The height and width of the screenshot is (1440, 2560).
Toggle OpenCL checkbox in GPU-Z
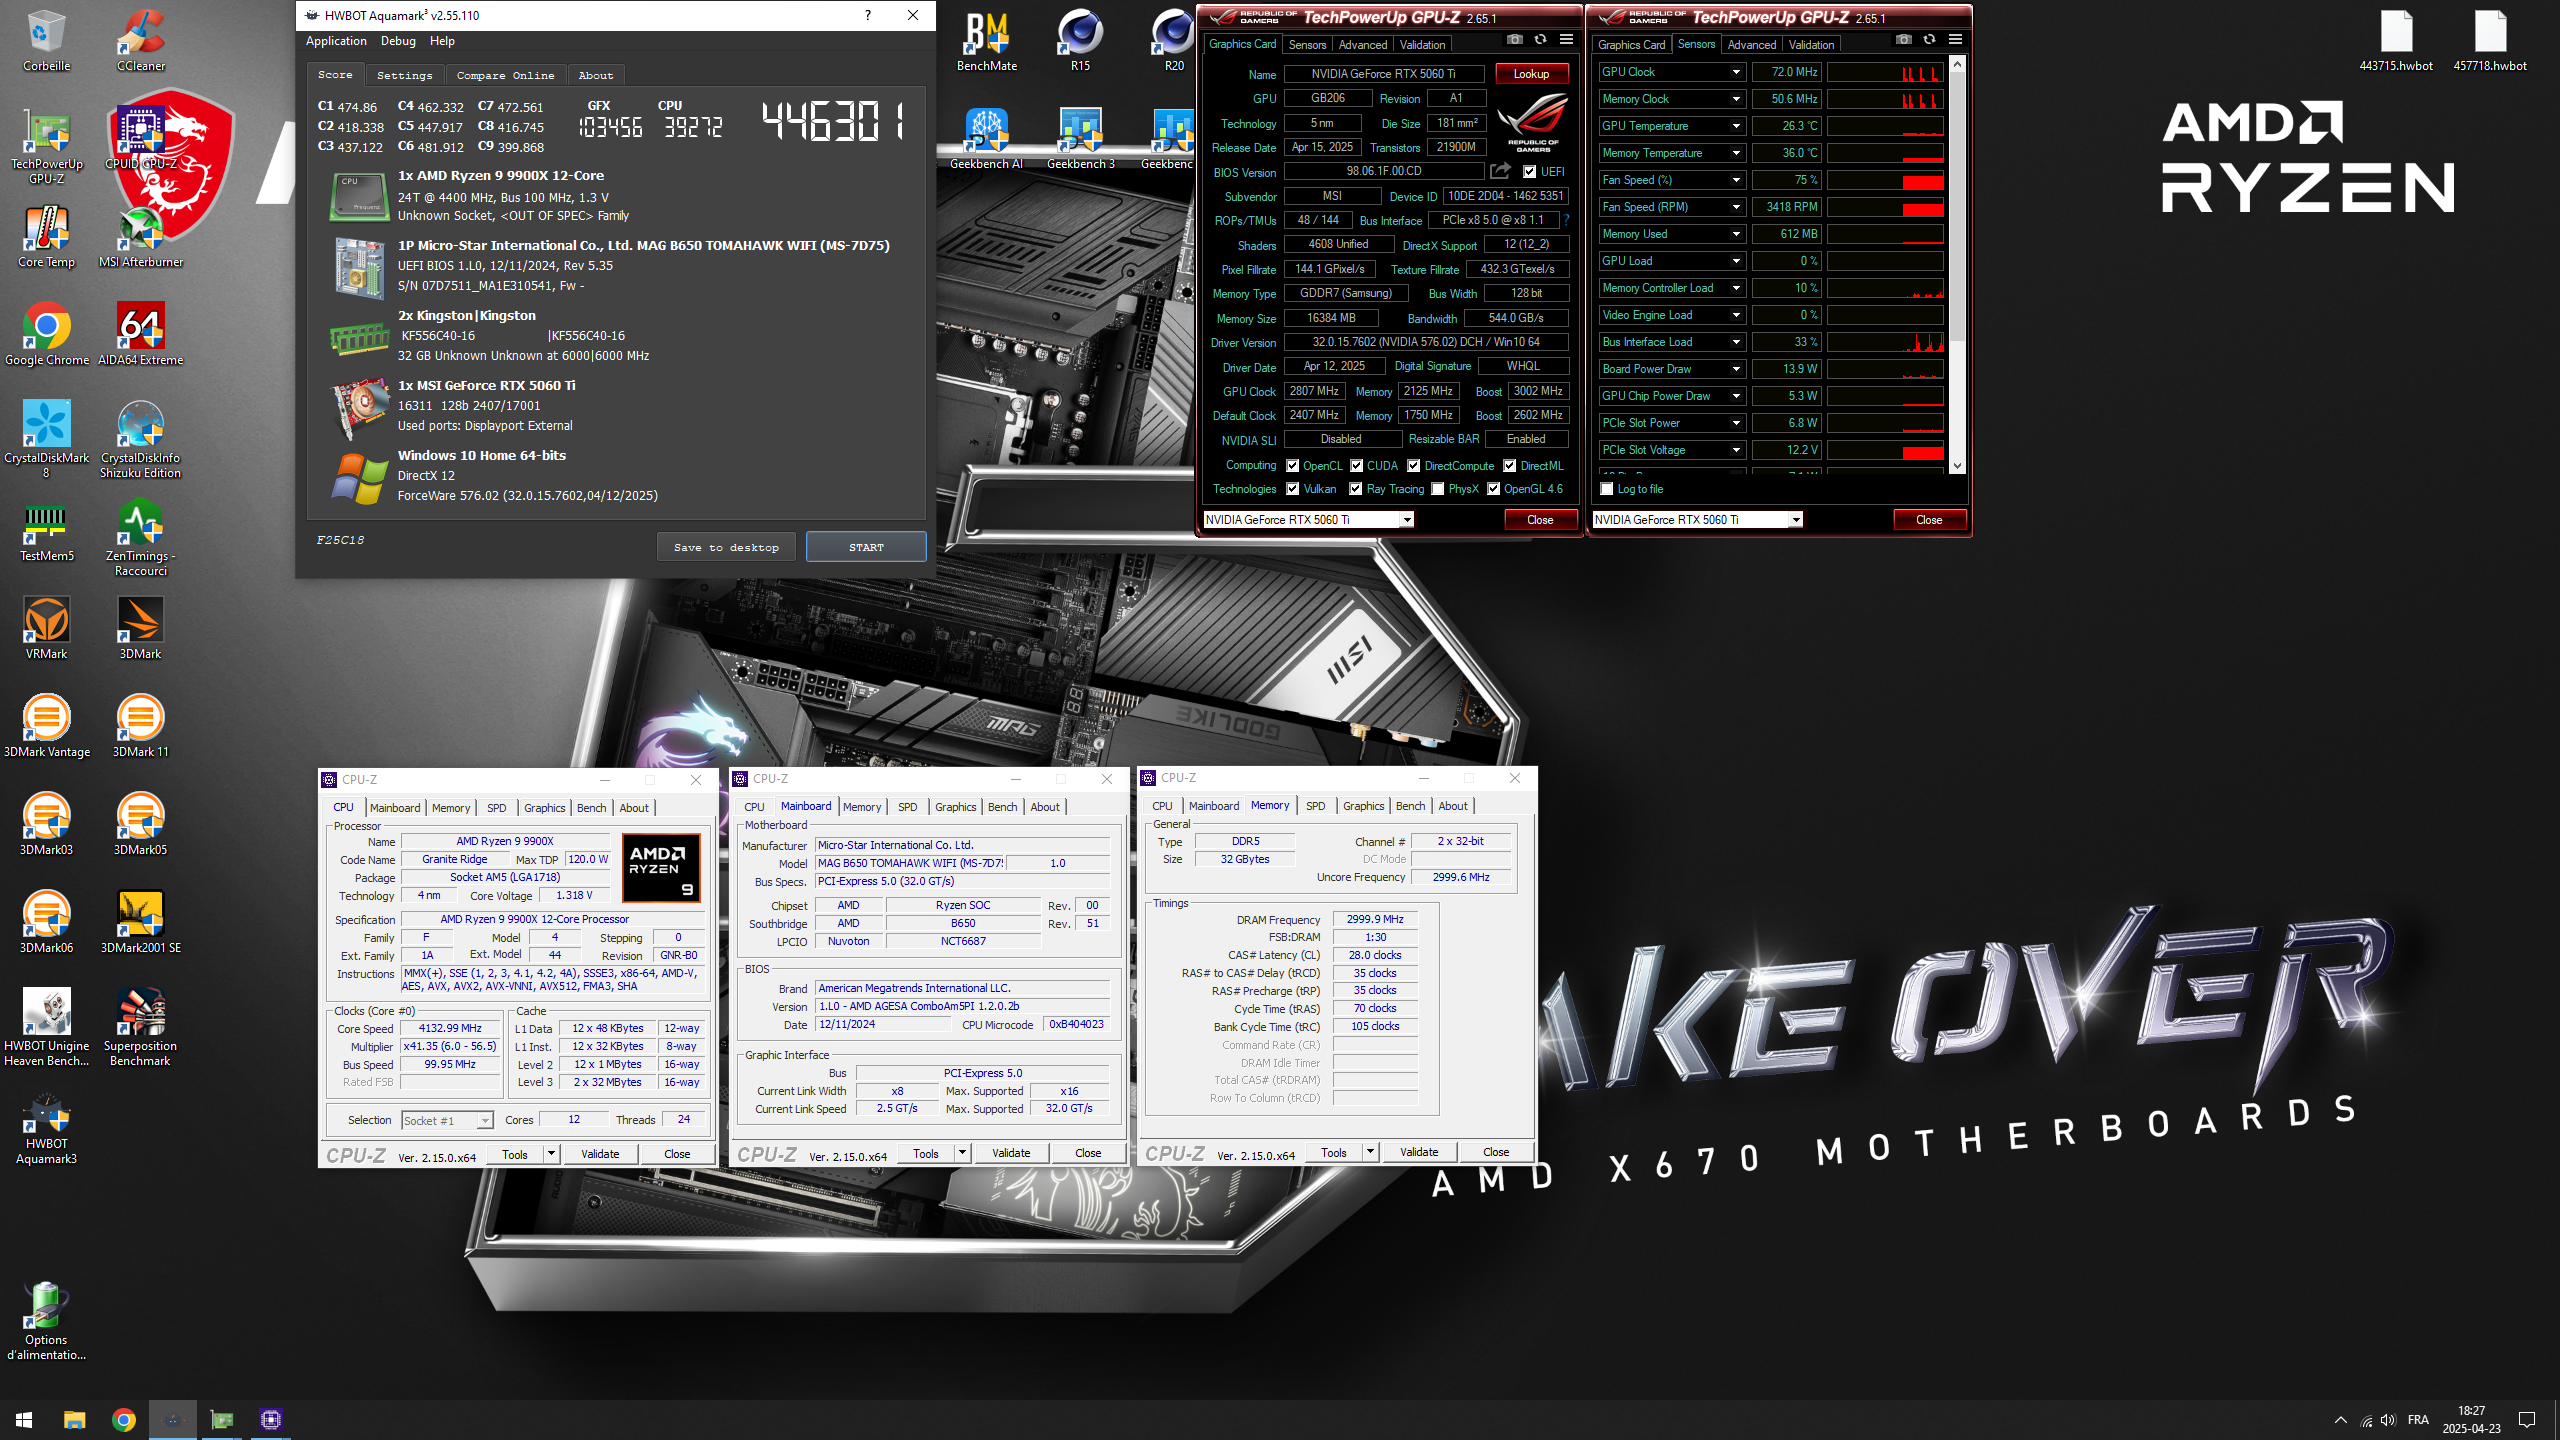pos(1292,466)
